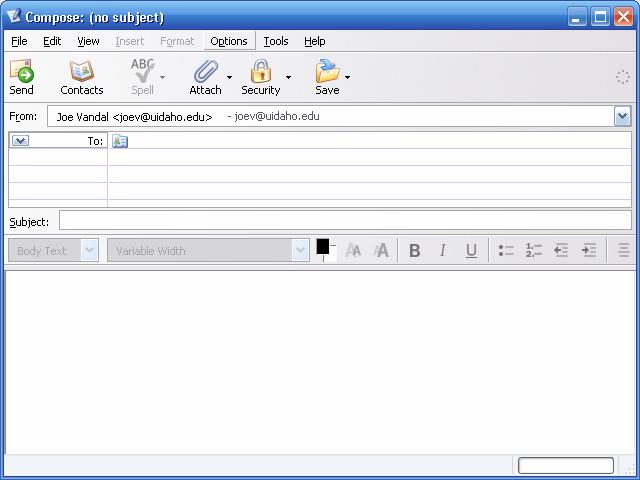Open the File menu
The height and width of the screenshot is (480, 640).
[x=19, y=41]
